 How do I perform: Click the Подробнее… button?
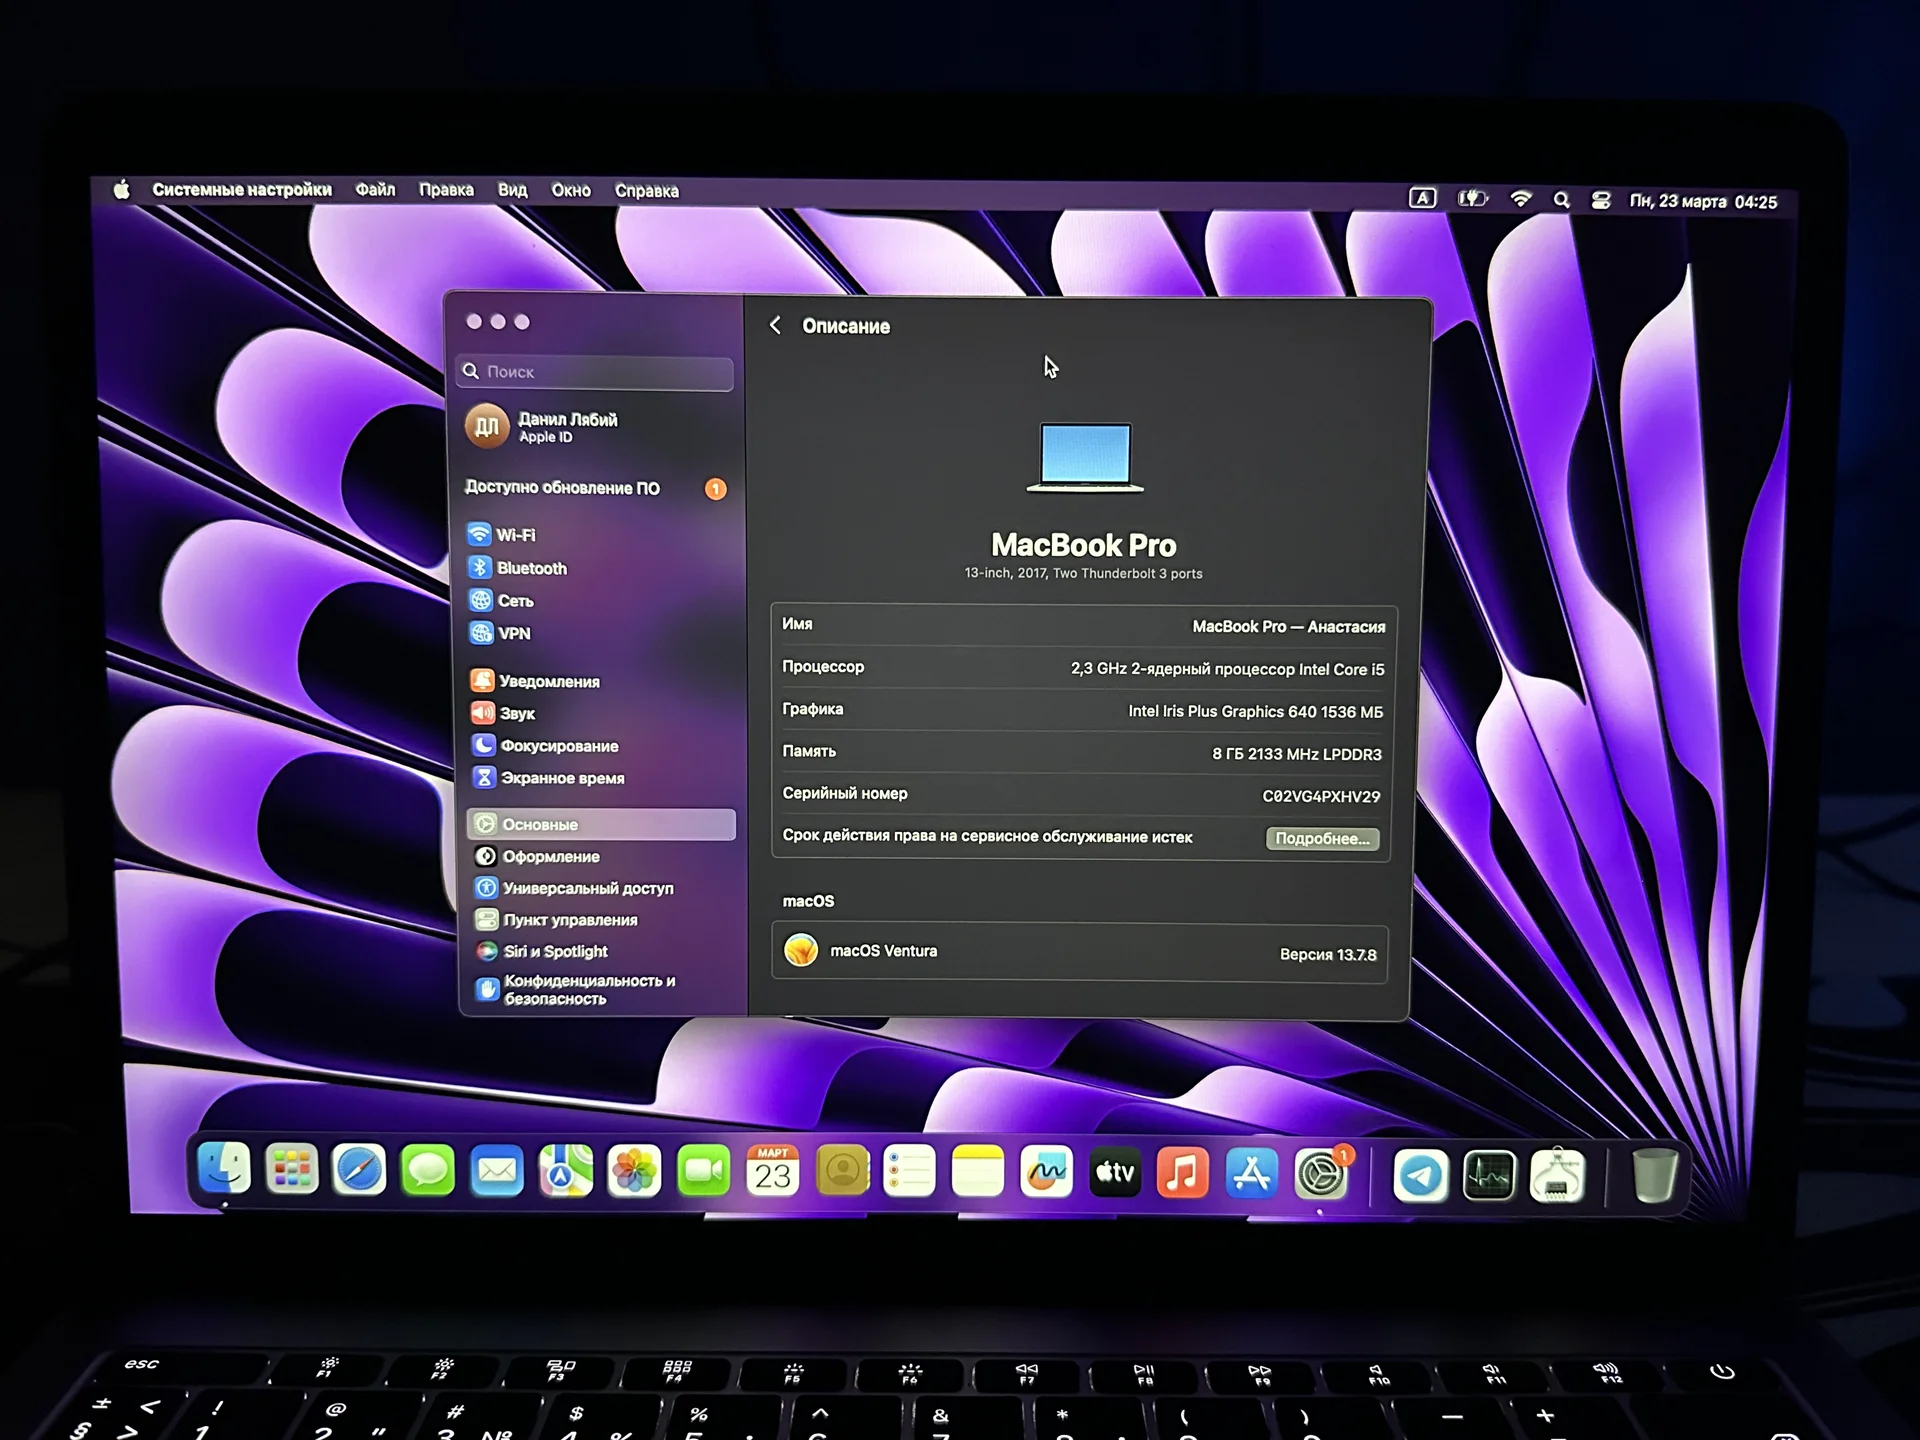(x=1322, y=838)
